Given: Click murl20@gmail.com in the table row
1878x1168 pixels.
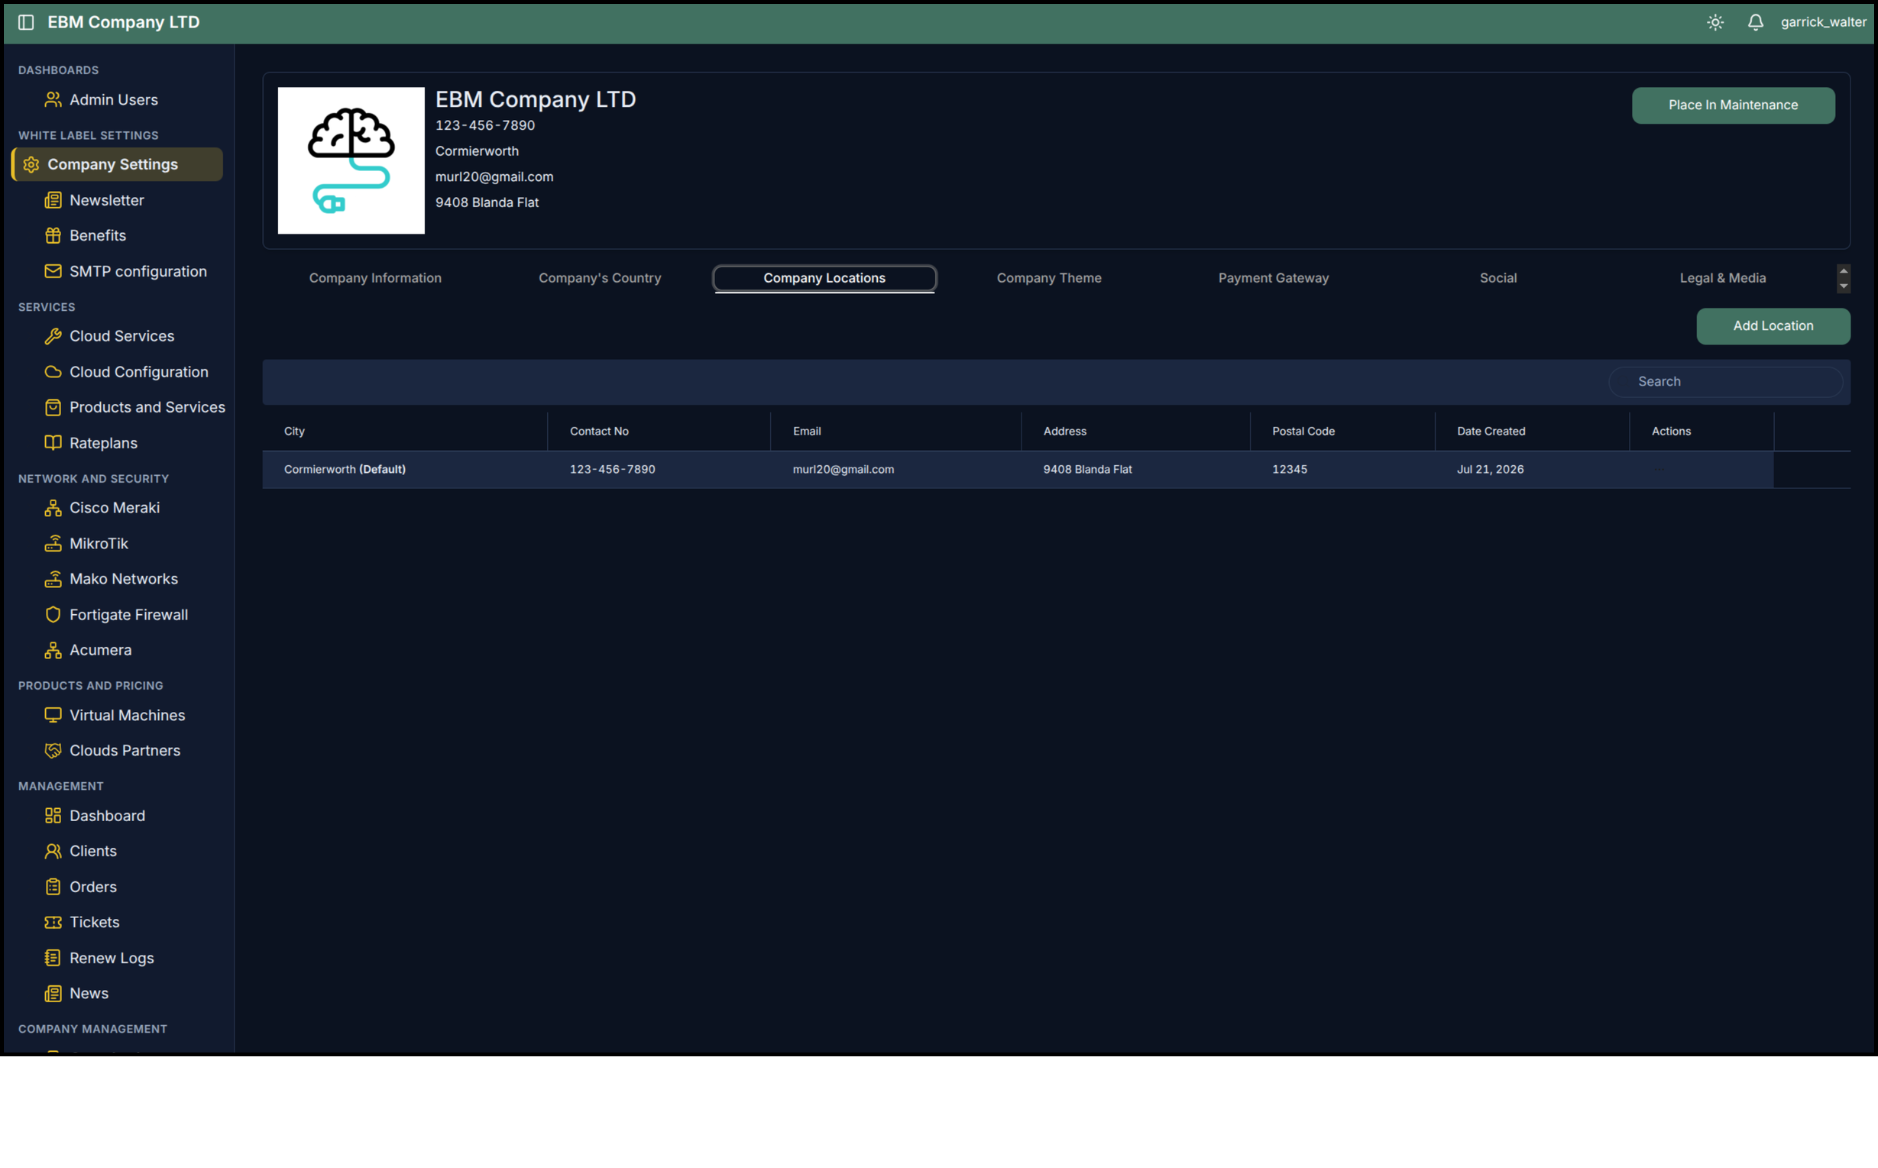Looking at the screenshot, I should [843, 469].
